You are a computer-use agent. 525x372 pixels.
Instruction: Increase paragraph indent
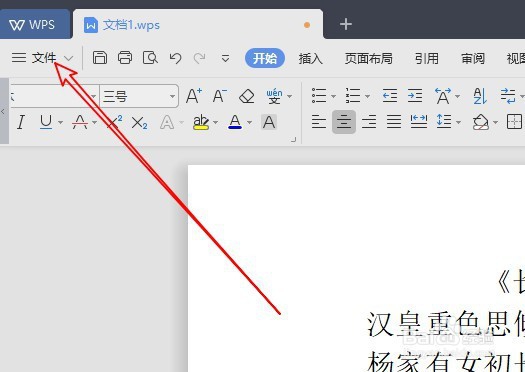(x=415, y=96)
